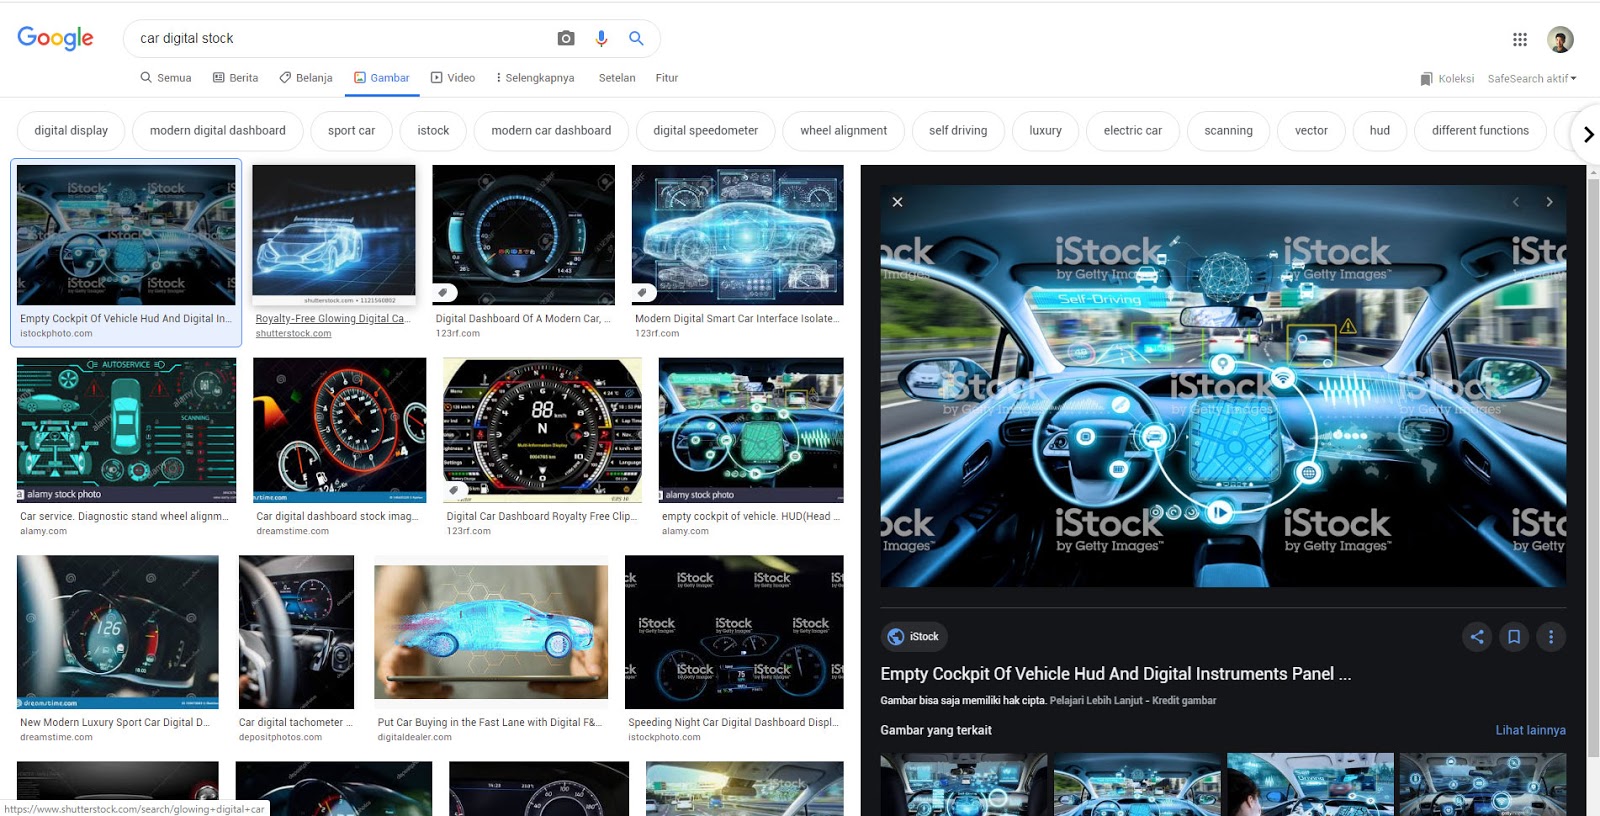Open Digital Dashboard Of A Modern Car thumbnail
The width and height of the screenshot is (1600, 816).
click(524, 235)
